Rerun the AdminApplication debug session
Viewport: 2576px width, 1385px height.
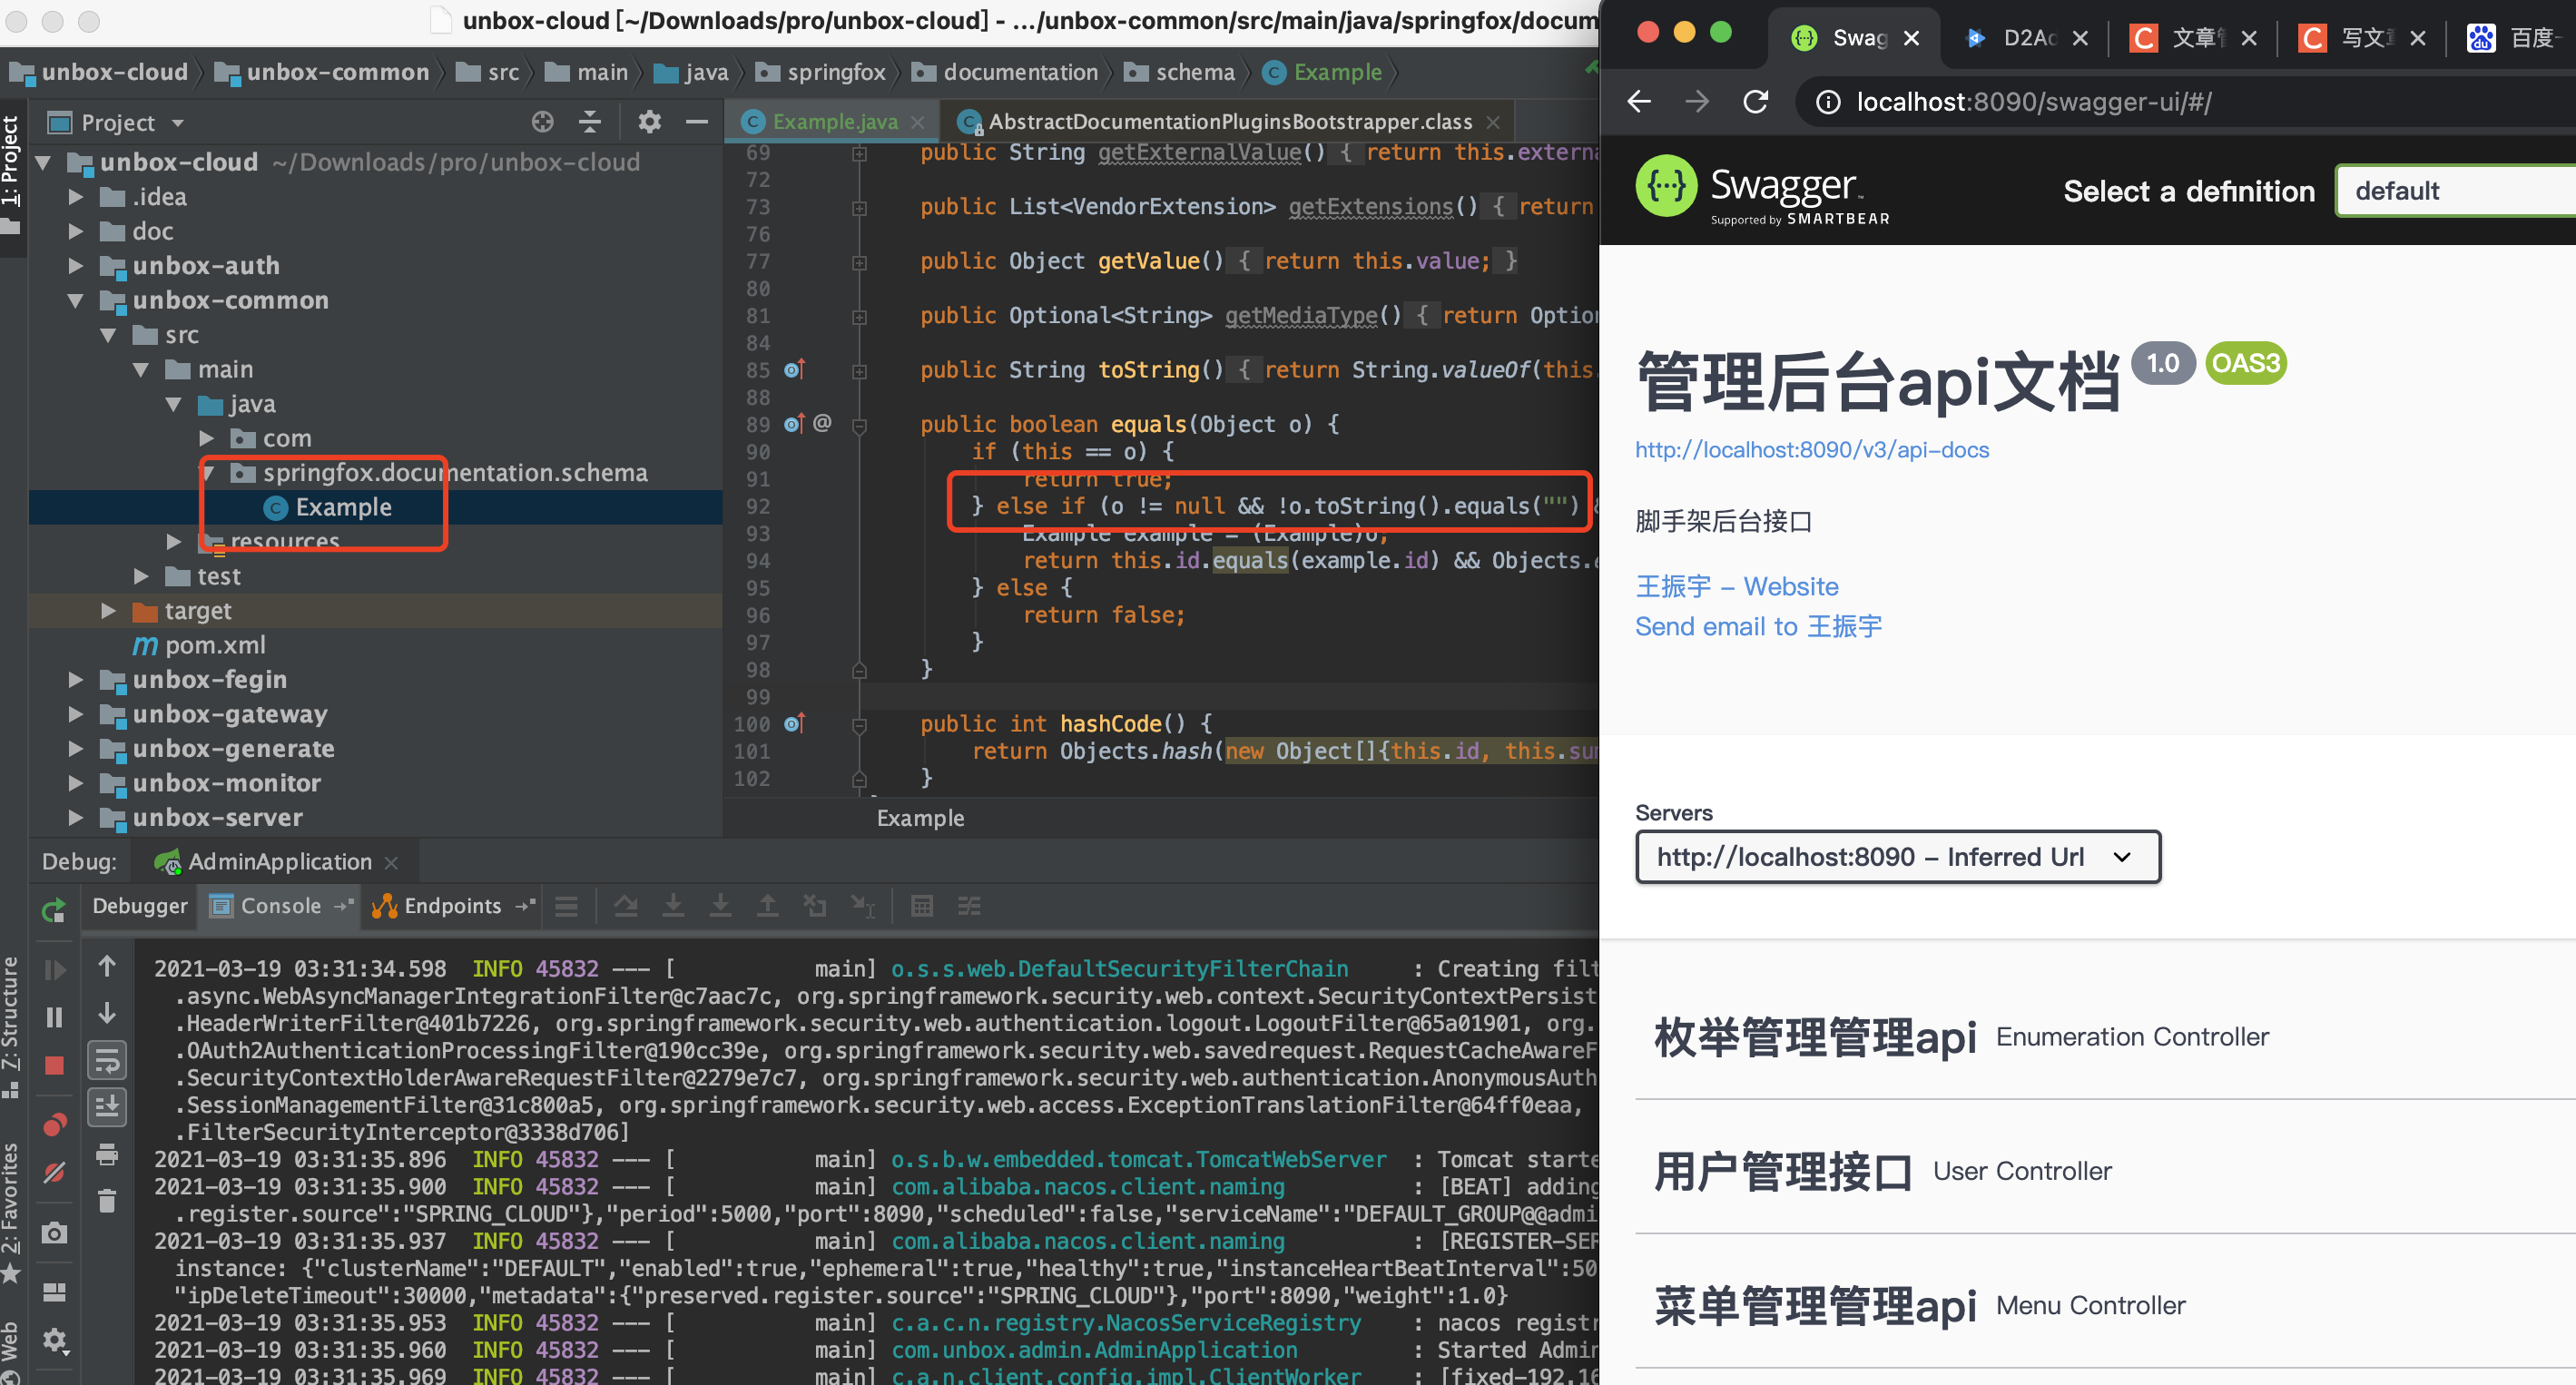(54, 910)
